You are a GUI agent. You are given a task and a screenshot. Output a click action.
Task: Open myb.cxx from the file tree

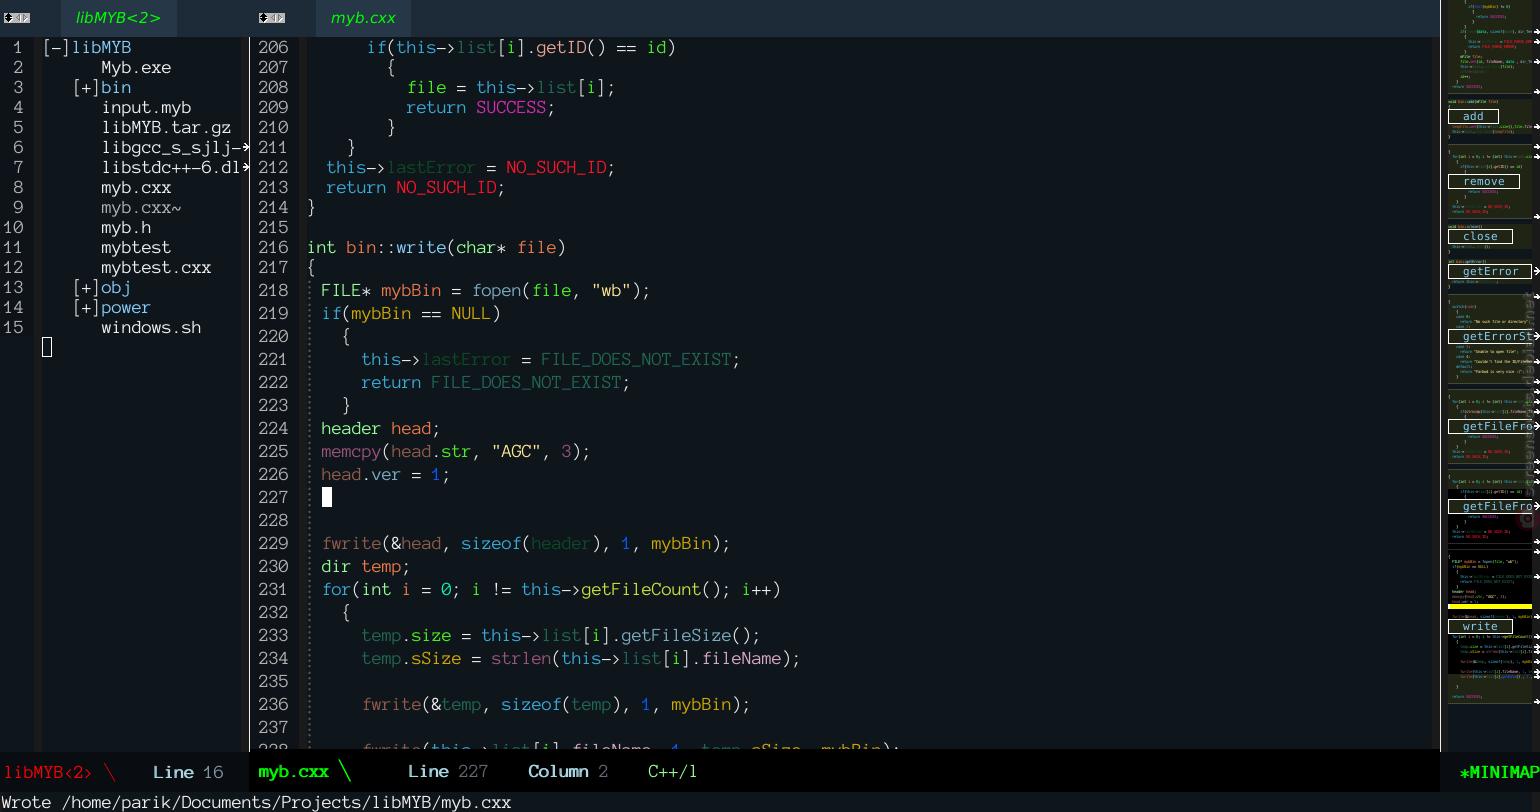[136, 187]
